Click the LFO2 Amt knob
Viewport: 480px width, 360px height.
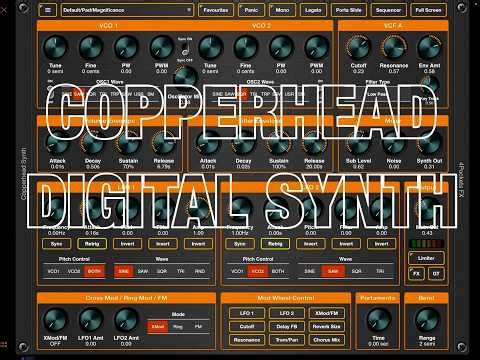(x=126, y=320)
